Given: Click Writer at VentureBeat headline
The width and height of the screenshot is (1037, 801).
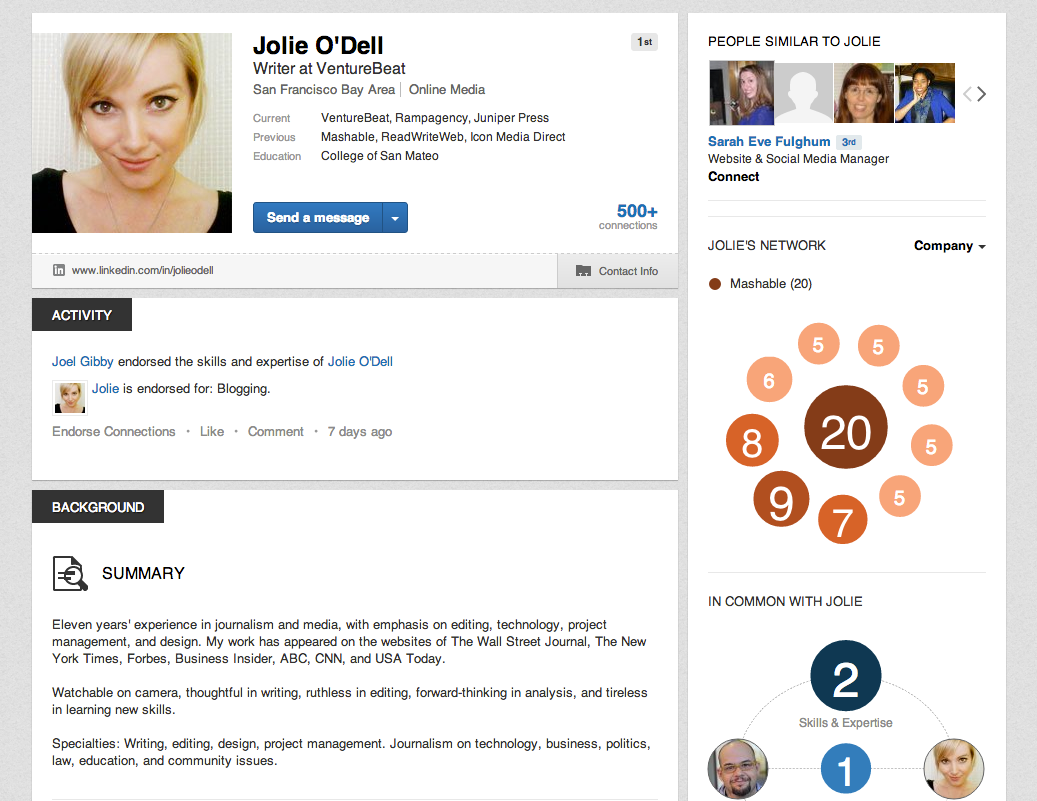Looking at the screenshot, I should pyautogui.click(x=329, y=68).
